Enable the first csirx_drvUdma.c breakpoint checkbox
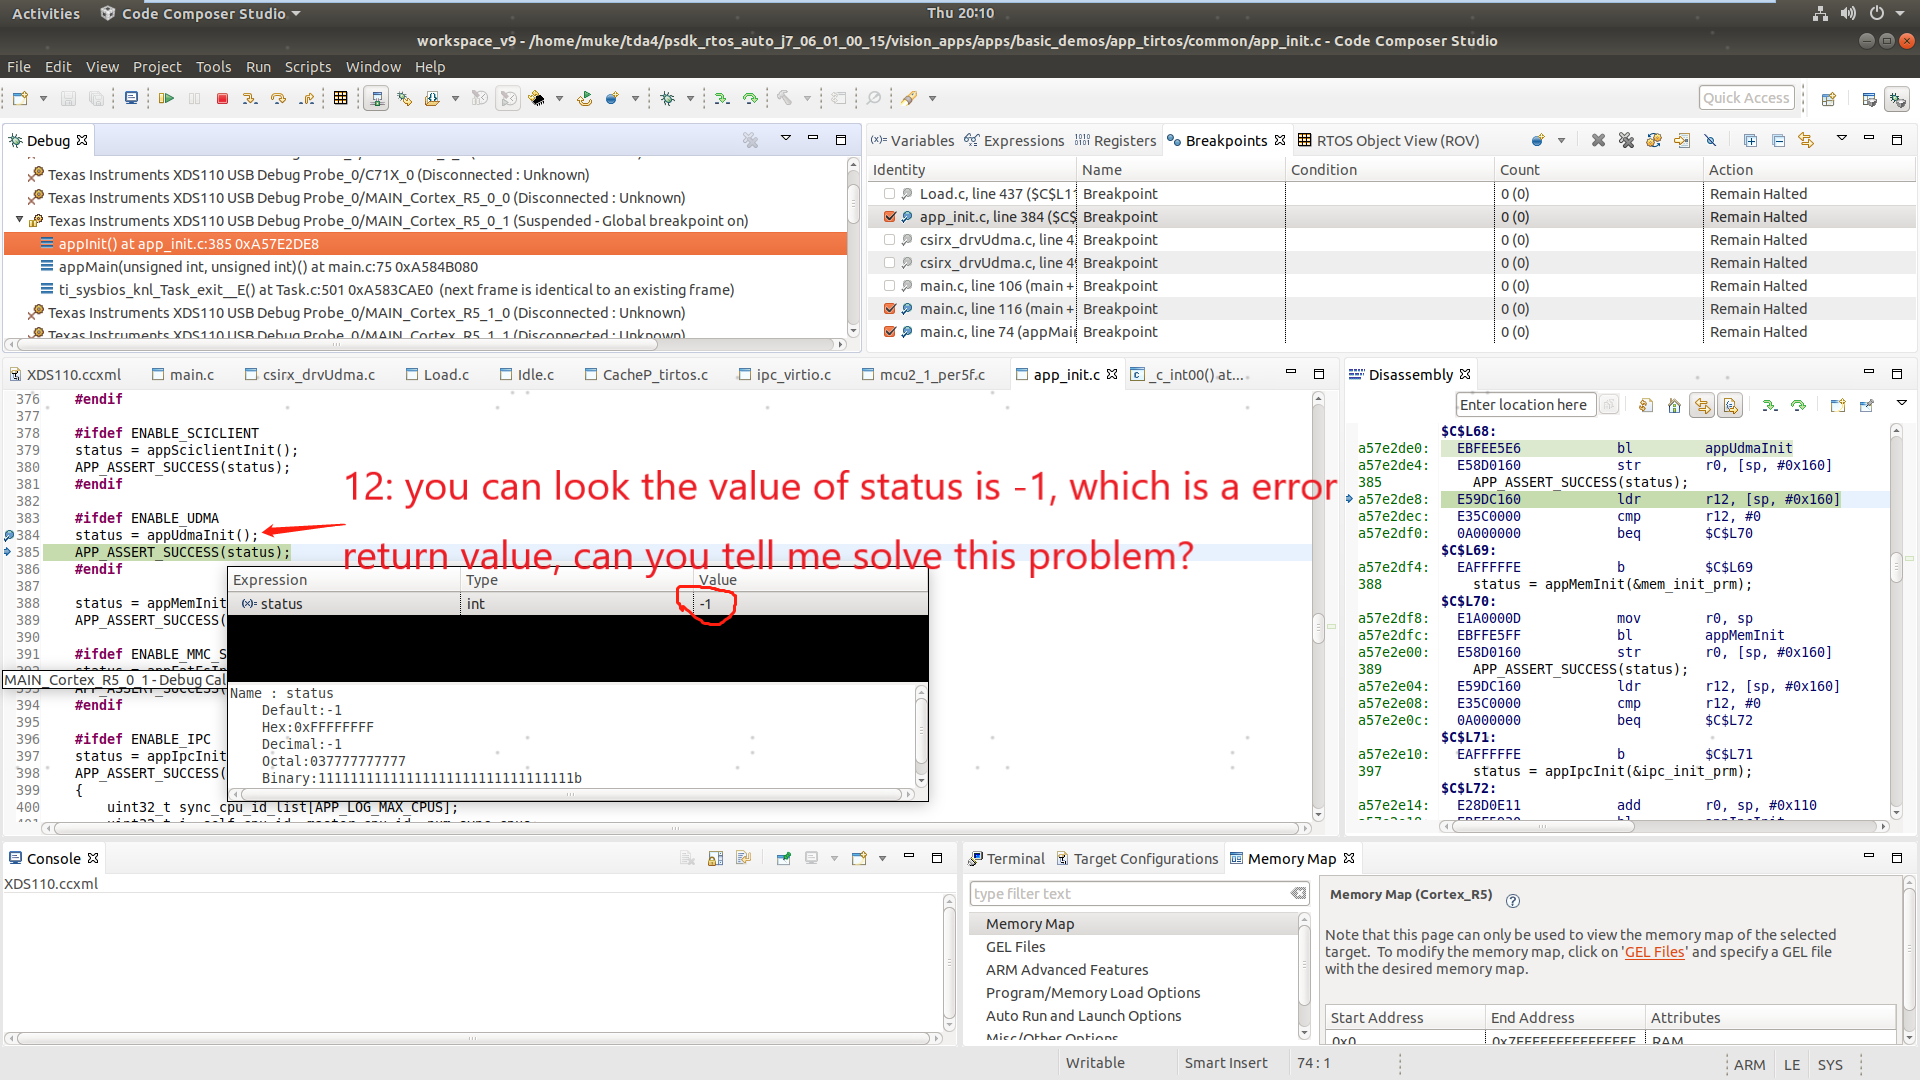Screen dimensions: 1920x1080 tap(890, 240)
